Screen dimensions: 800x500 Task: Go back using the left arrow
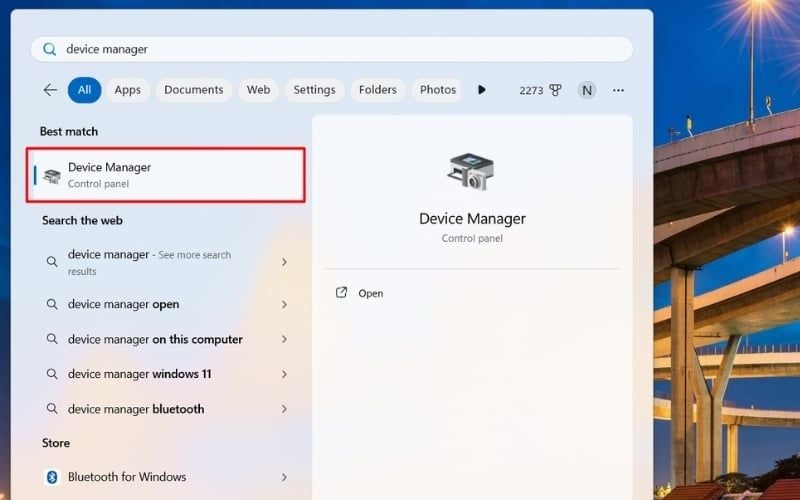coord(50,90)
